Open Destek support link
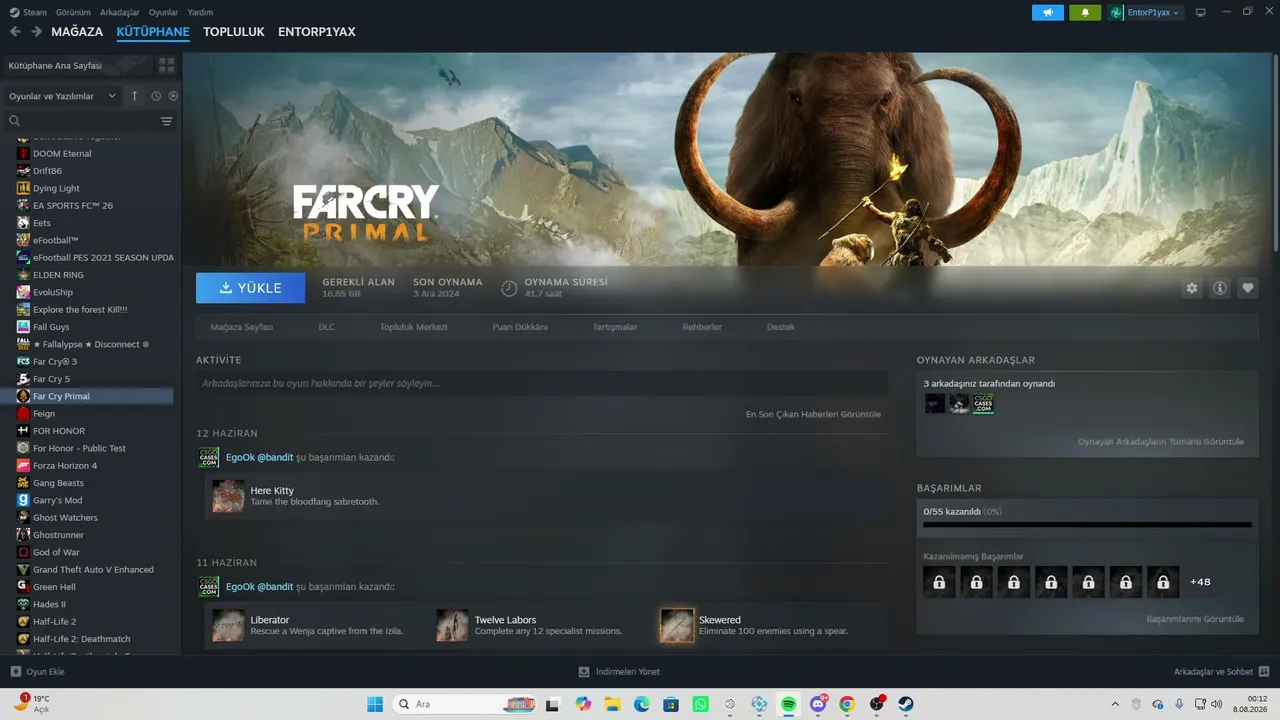The width and height of the screenshot is (1280, 720). click(x=781, y=327)
